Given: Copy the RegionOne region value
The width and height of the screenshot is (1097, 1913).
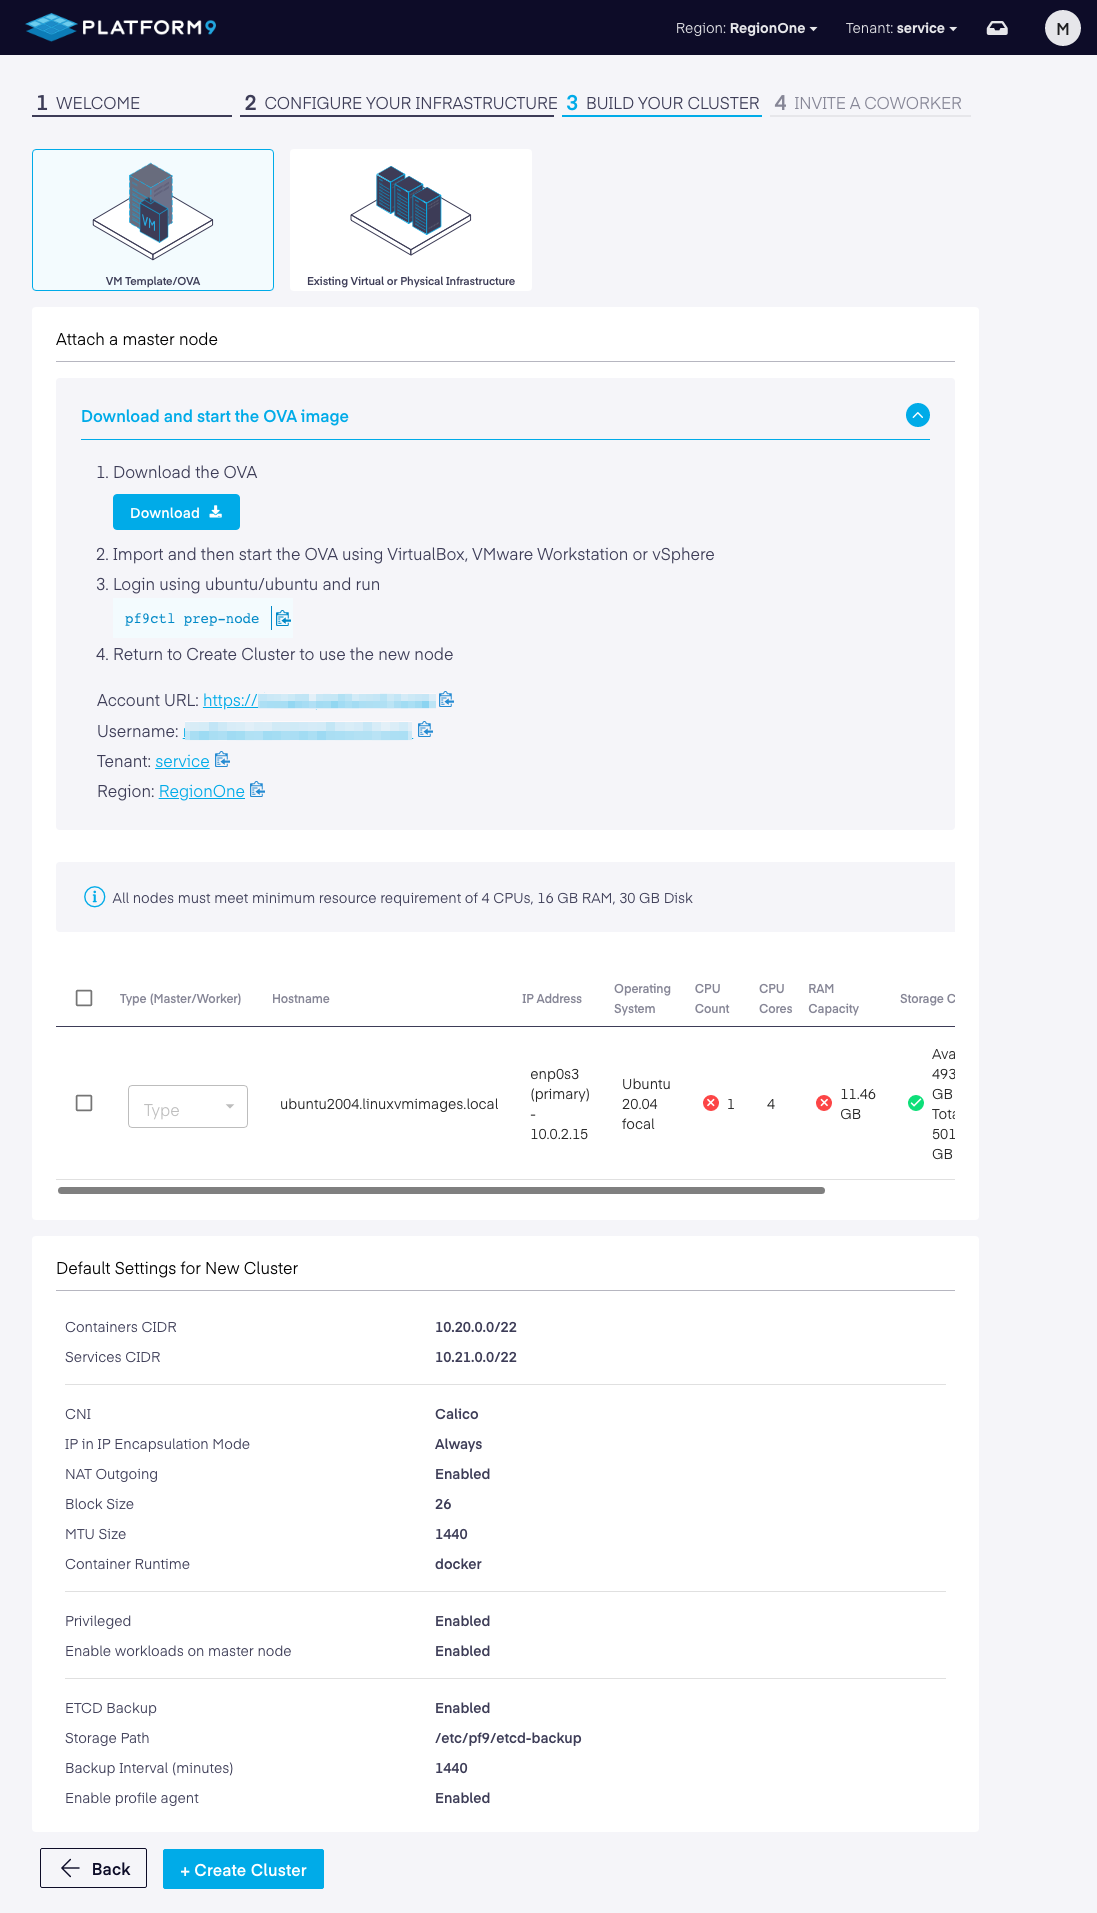Looking at the screenshot, I should click(x=257, y=790).
